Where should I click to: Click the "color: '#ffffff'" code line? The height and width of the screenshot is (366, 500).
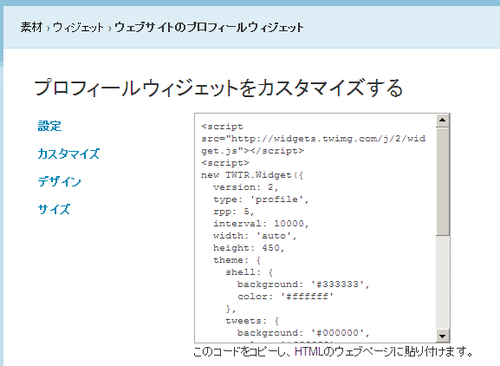(x=285, y=296)
